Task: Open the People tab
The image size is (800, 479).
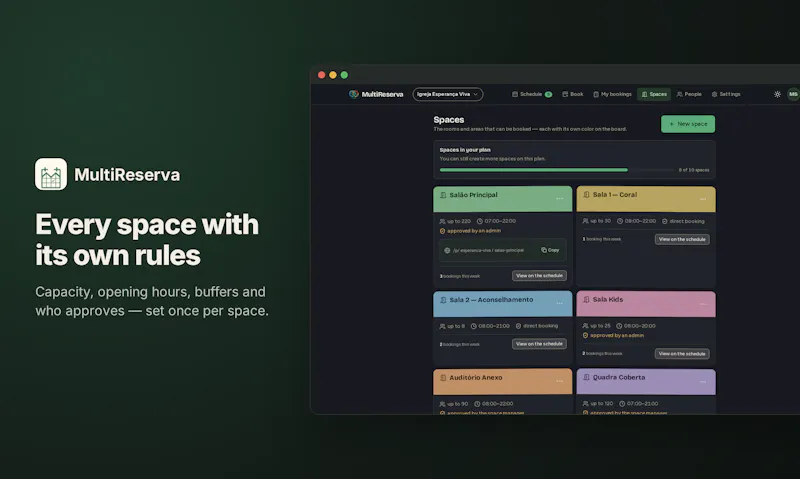Action: 689,94
